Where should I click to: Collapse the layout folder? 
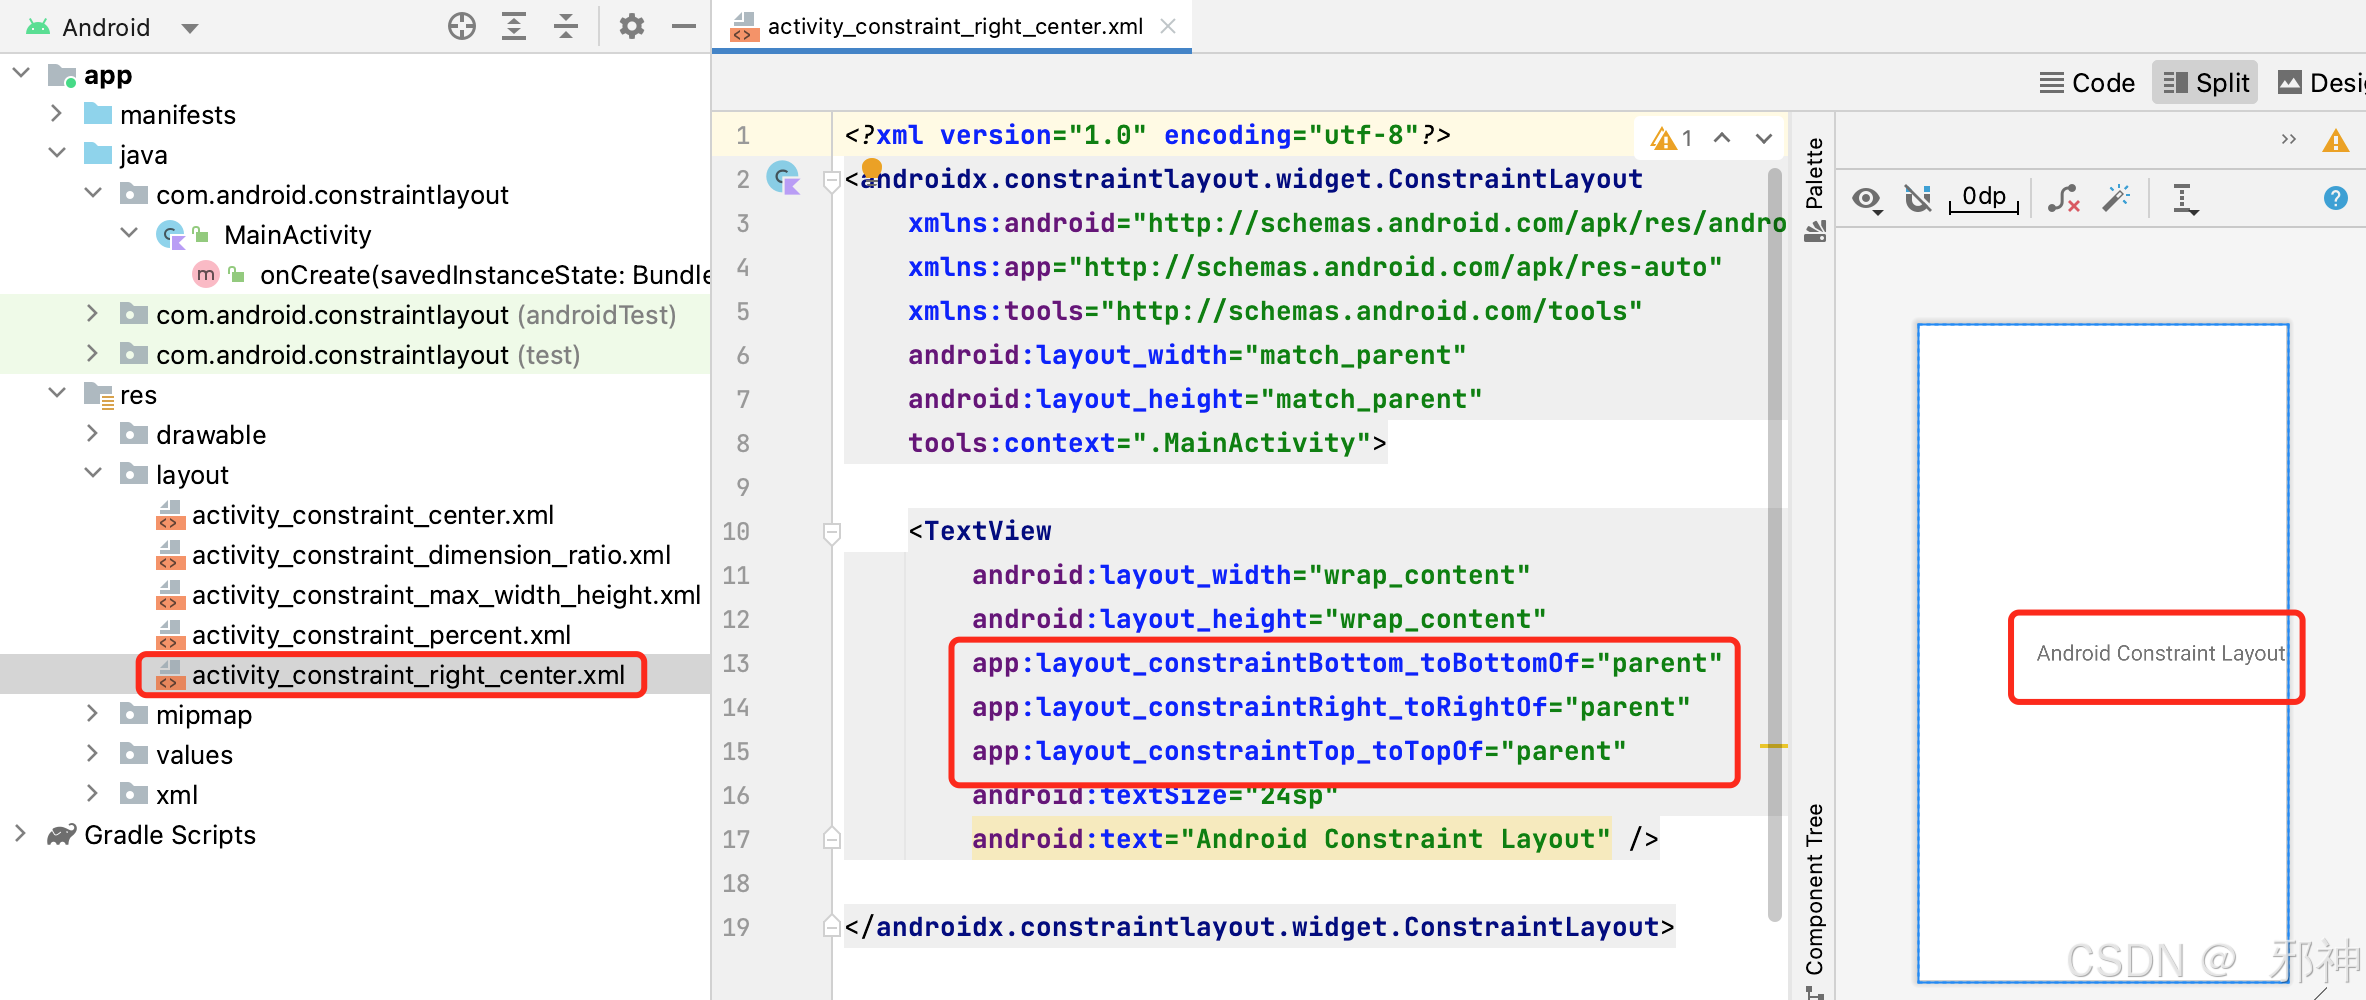pyautogui.click(x=93, y=474)
